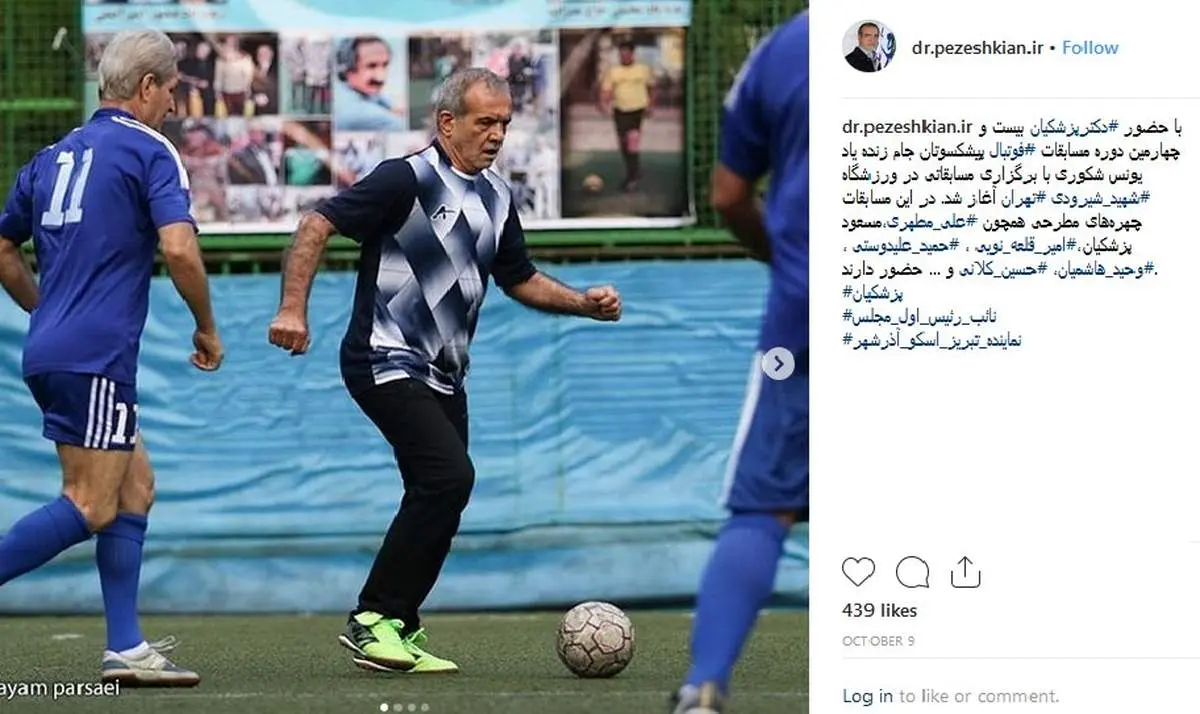Select the first carousel indicator dot
1200x714 pixels.
(384, 707)
